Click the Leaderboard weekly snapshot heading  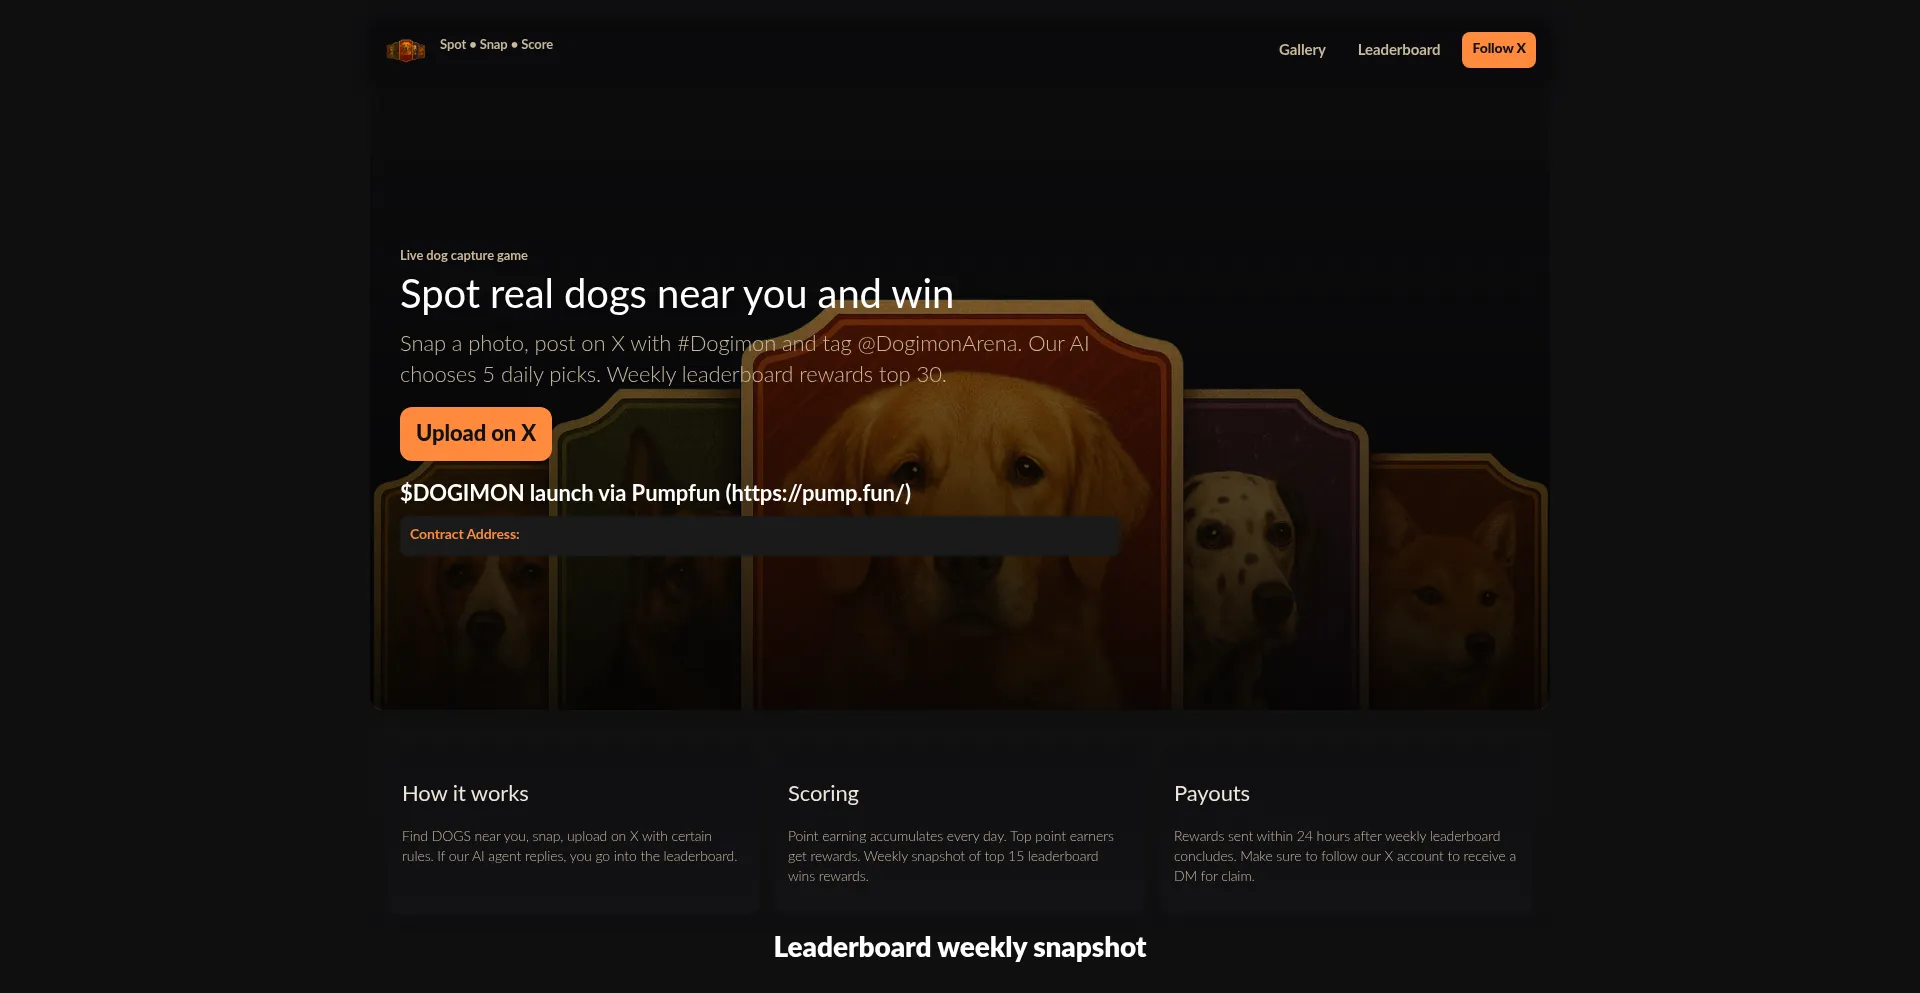click(x=960, y=947)
